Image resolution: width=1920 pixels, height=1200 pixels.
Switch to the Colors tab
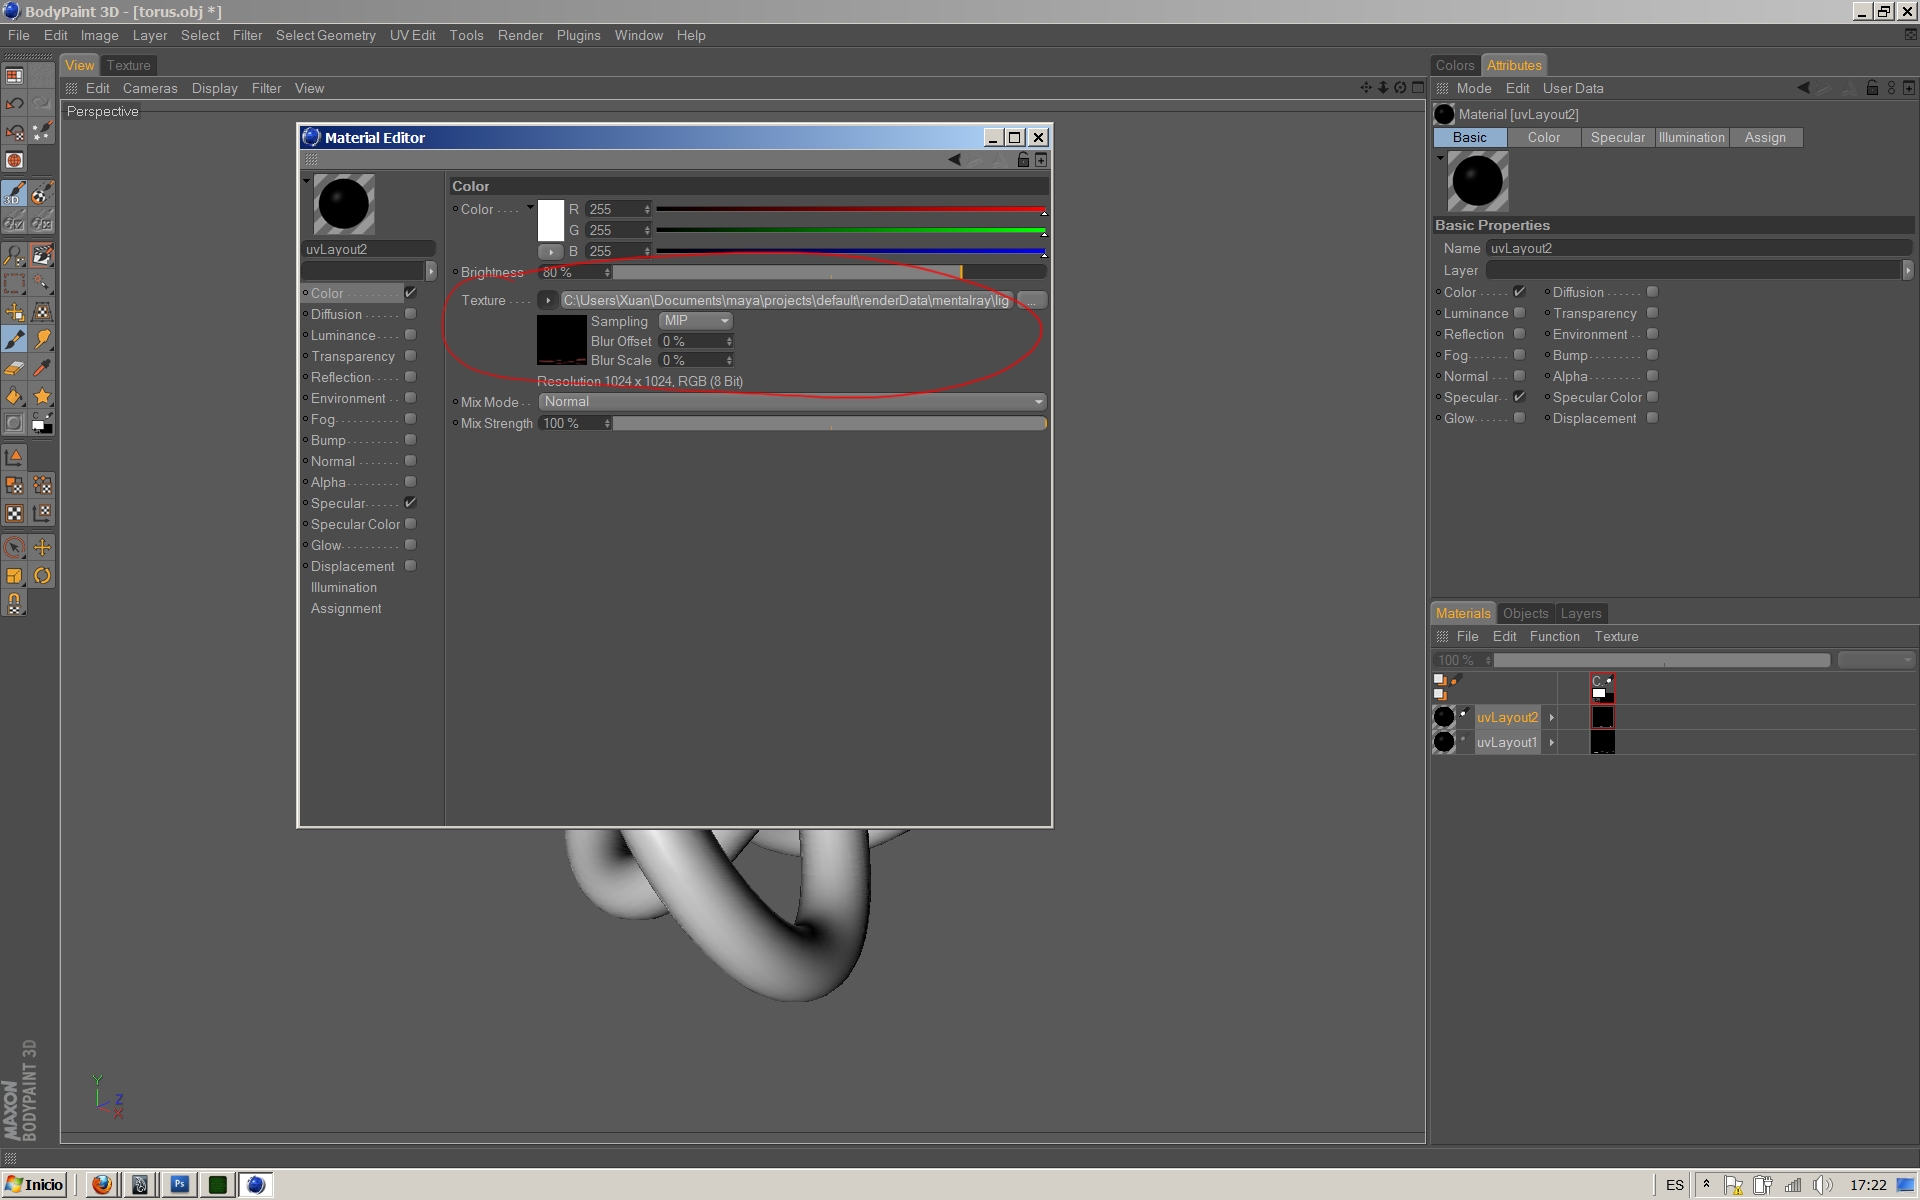tap(1455, 65)
